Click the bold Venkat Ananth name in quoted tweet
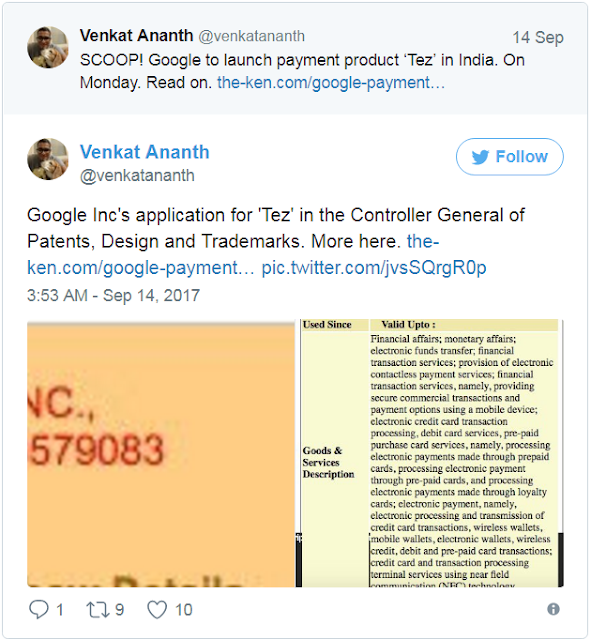 (136, 36)
